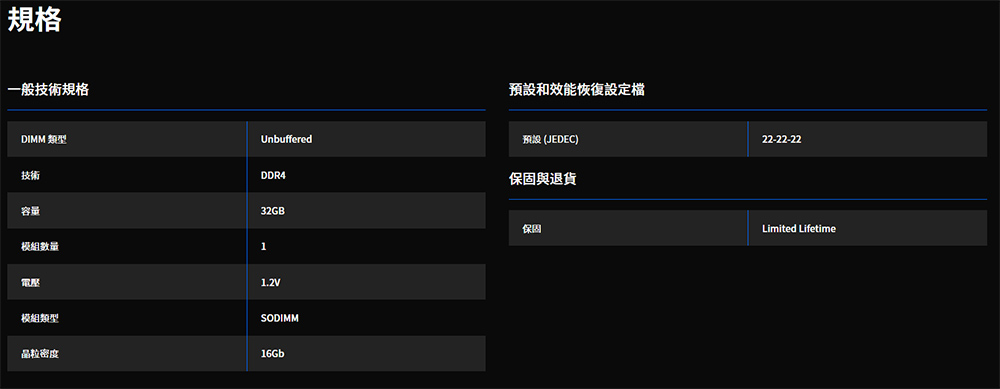Image resolution: width=1000 pixels, height=389 pixels.
Task: Select the 一般技術規格 section heading
Action: pos(48,90)
